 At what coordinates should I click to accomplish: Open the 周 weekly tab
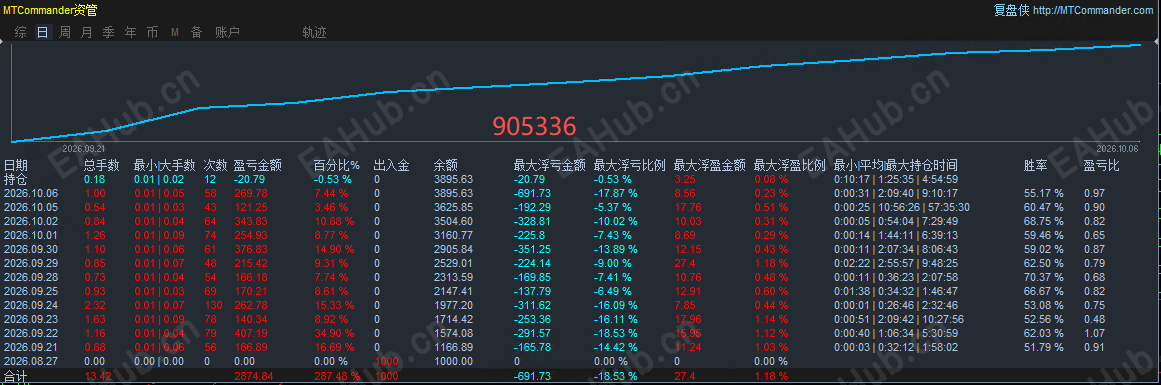65,32
